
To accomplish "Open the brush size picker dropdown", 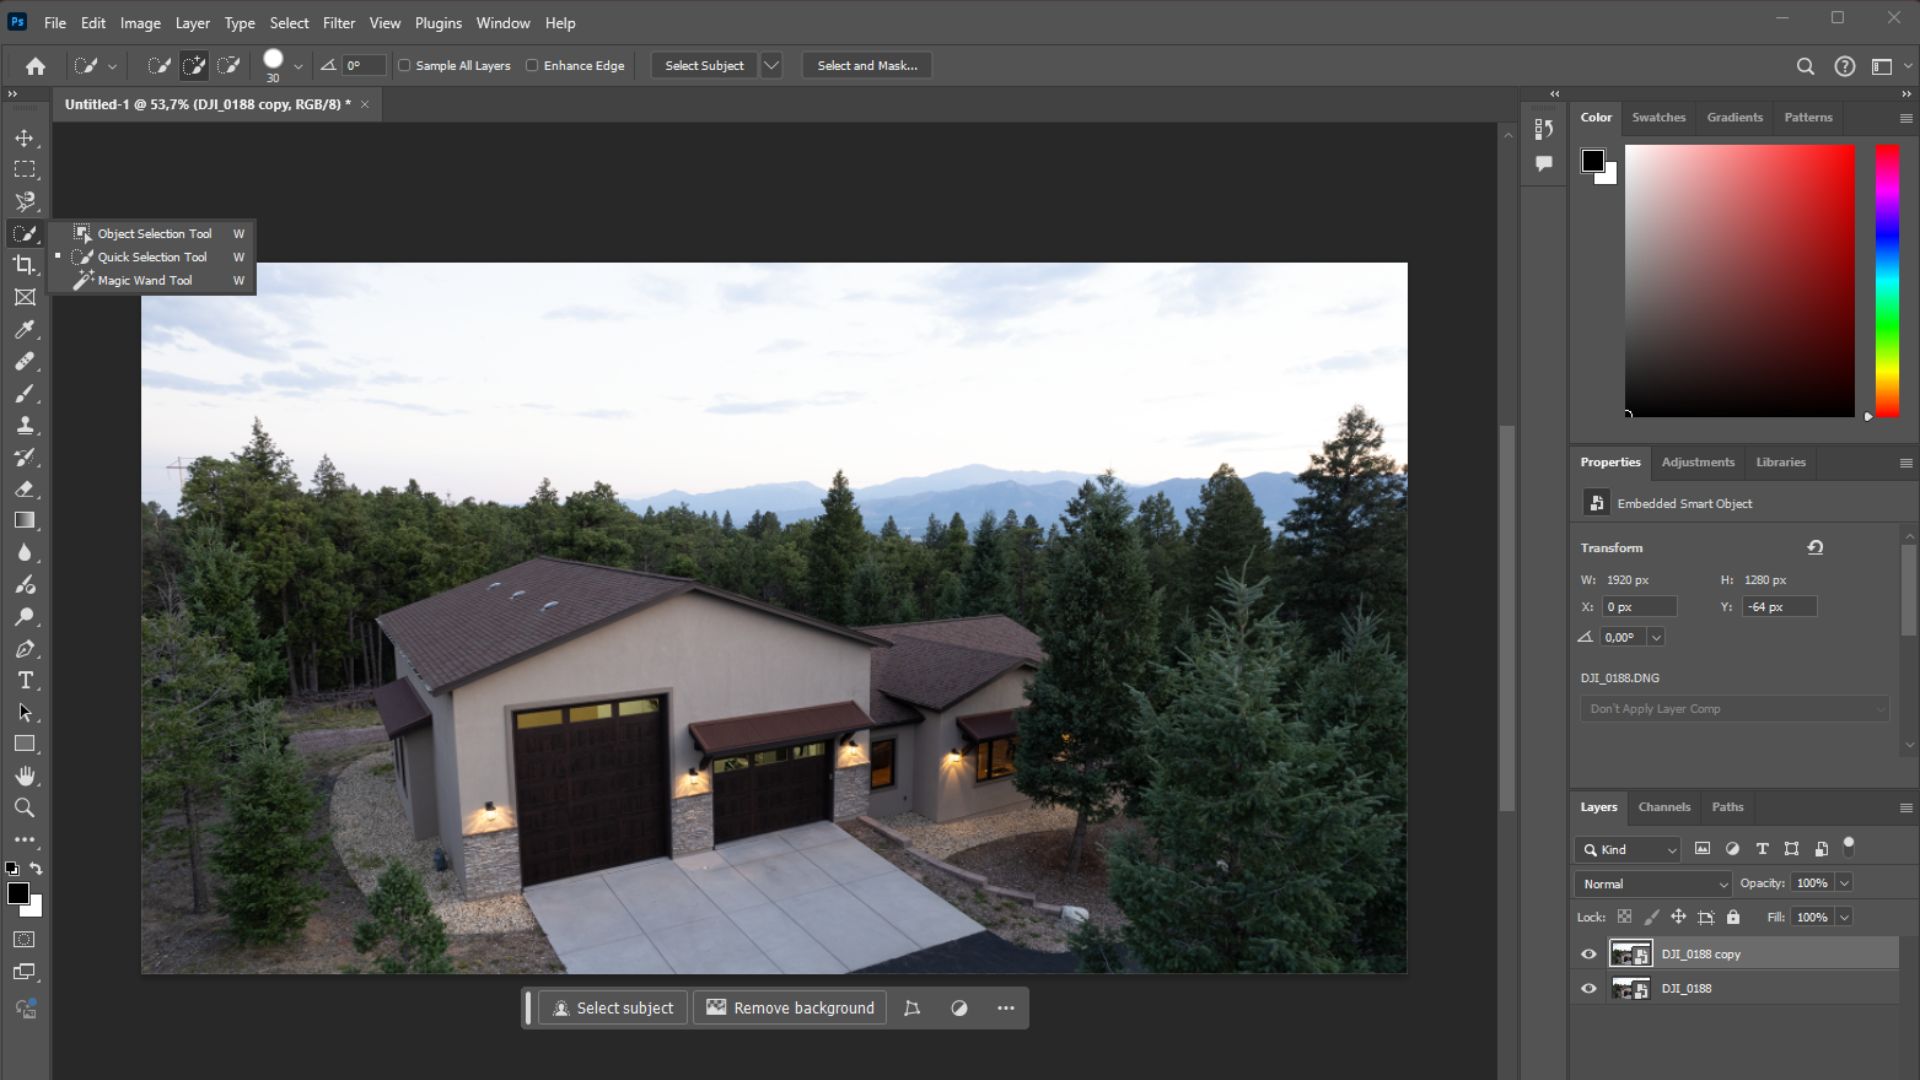I will [298, 66].
